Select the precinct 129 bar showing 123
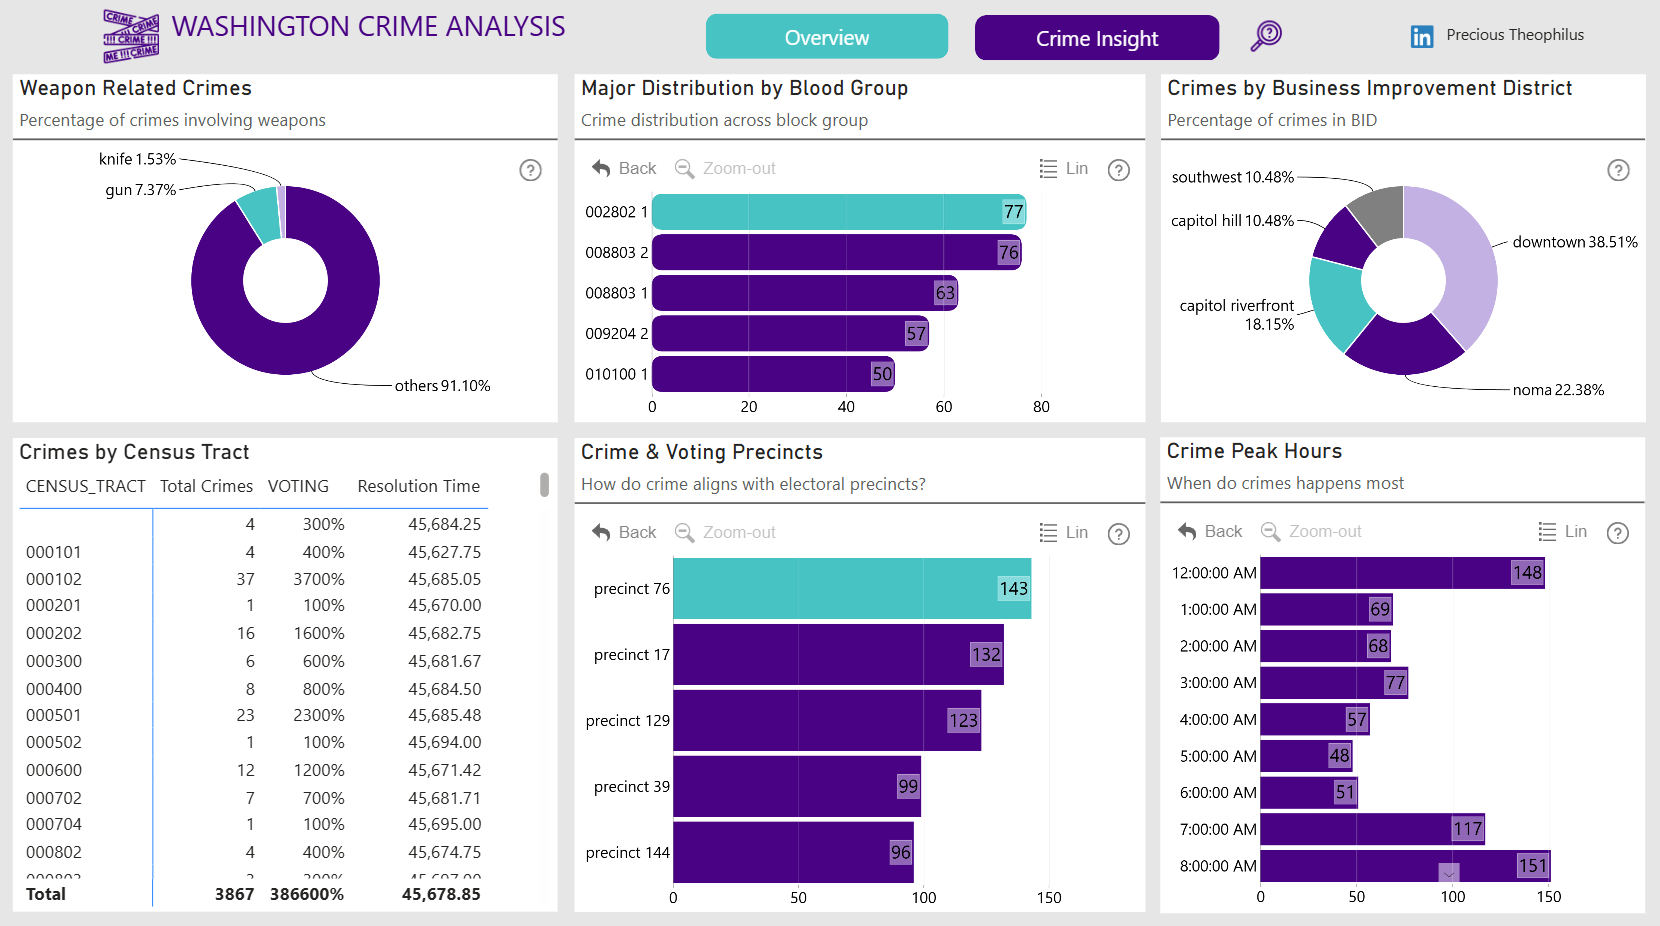 coord(827,721)
